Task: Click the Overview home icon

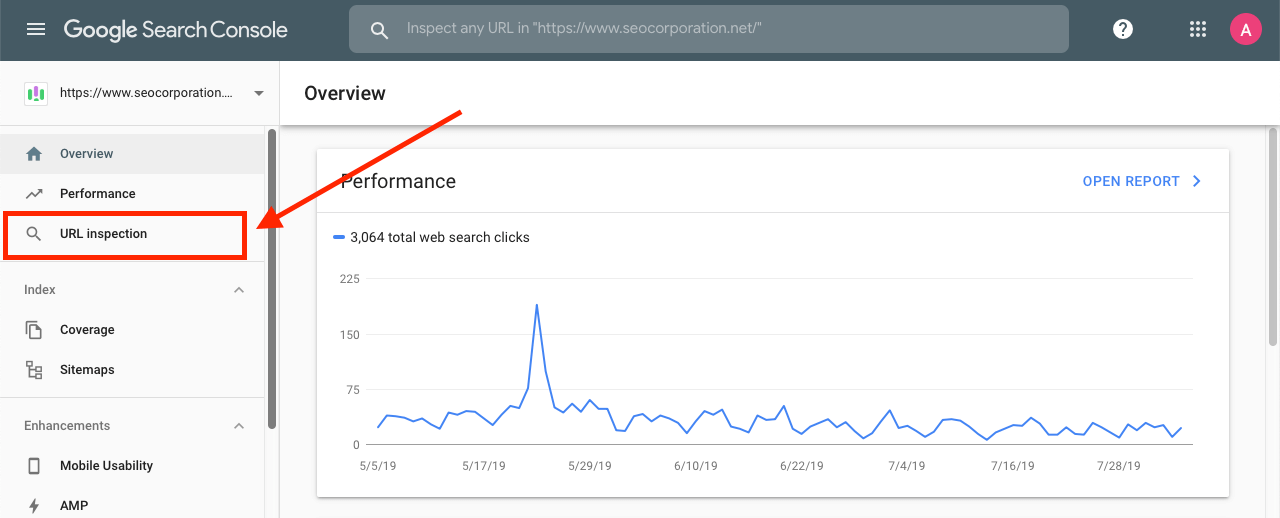Action: pos(34,154)
